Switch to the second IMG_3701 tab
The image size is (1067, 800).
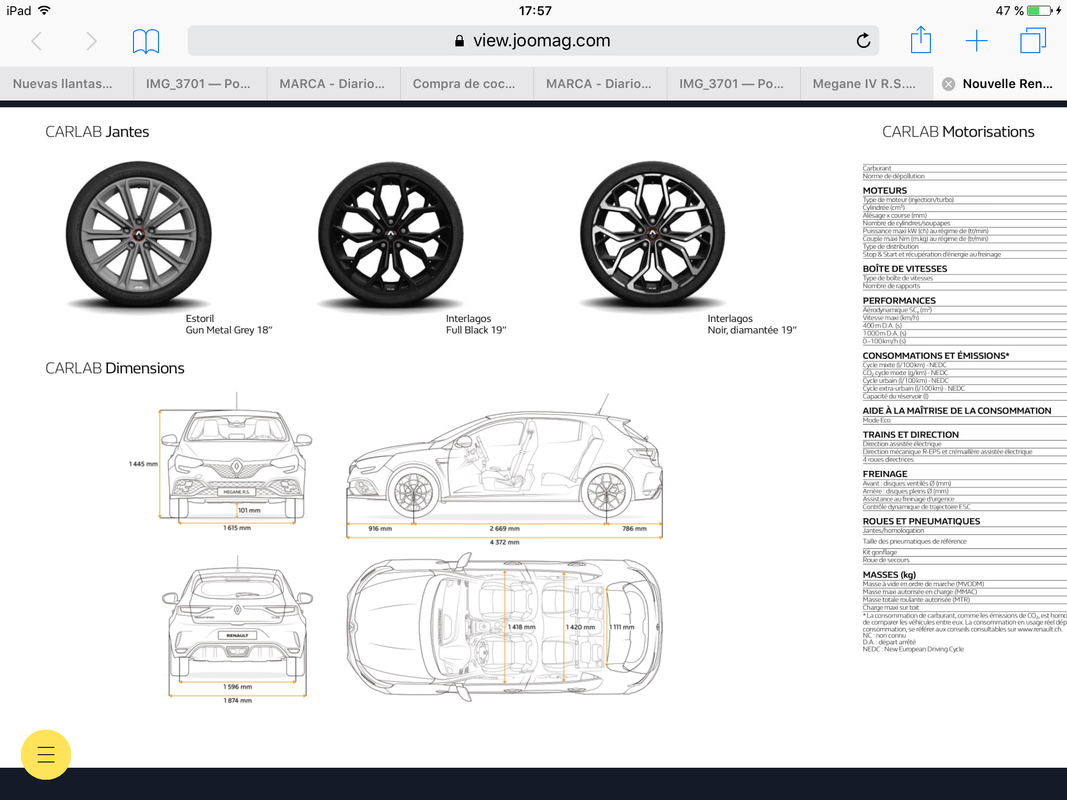(734, 84)
